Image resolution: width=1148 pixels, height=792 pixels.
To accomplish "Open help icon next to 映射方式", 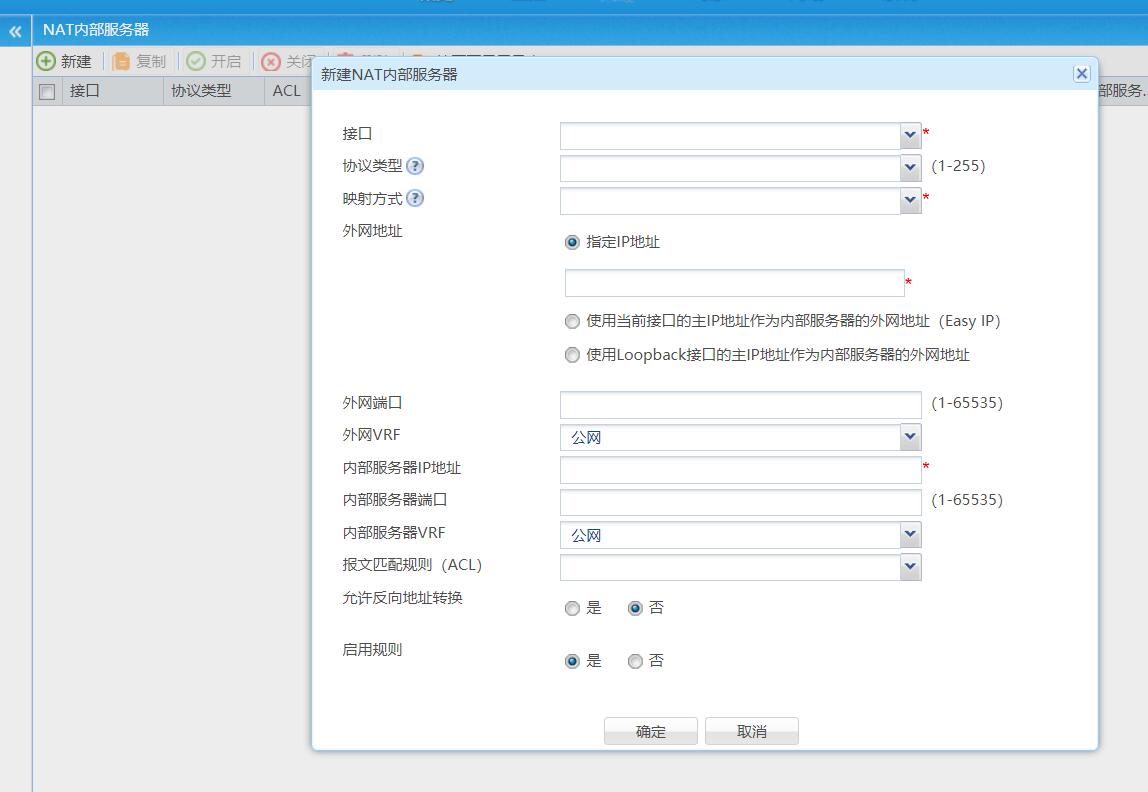I will (415, 198).
